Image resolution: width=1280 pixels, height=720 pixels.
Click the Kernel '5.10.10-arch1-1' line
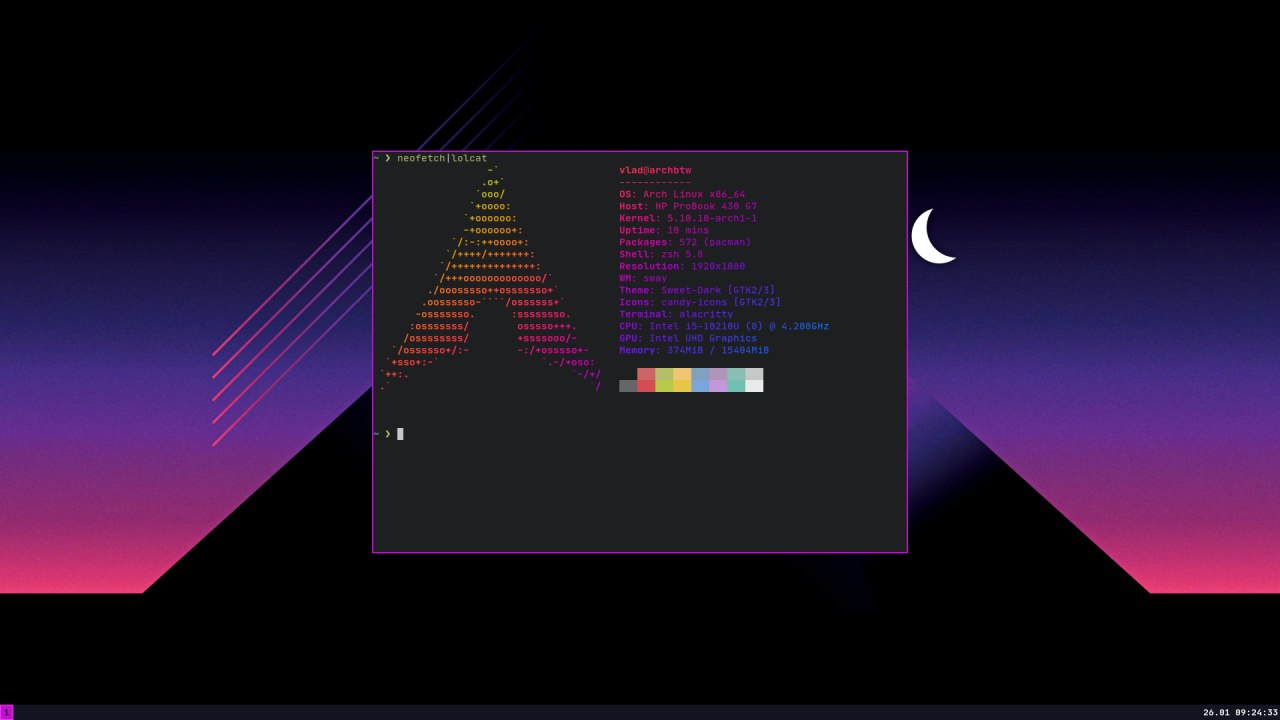pos(688,218)
